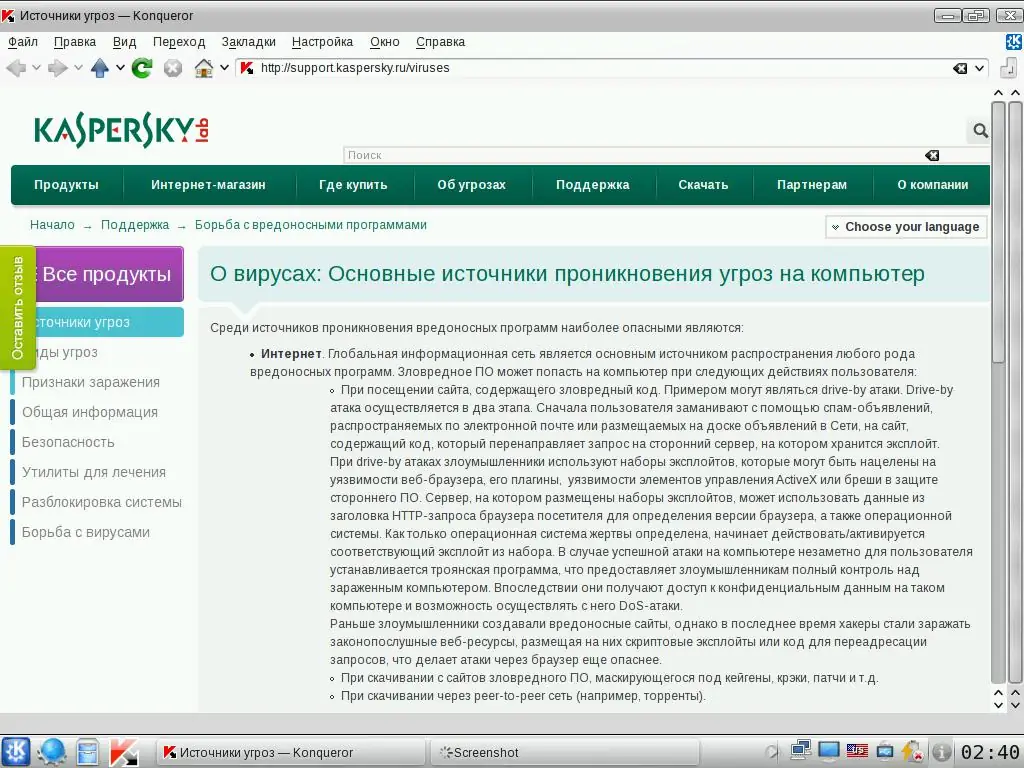Open the Choose your language dropdown
Viewport: 1024px width, 768px height.
point(905,227)
